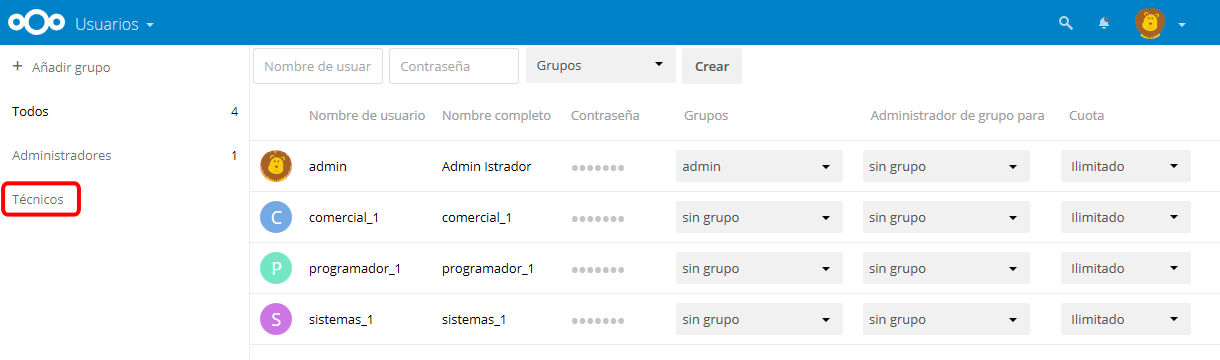
Task: Click the Administradores count '1'
Action: [234, 156]
